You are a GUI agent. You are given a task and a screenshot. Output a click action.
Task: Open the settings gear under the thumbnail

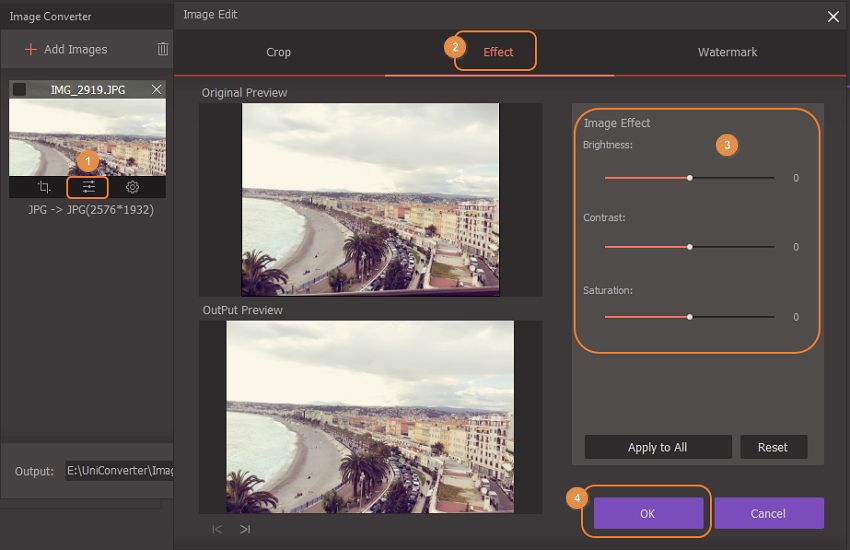(x=132, y=187)
